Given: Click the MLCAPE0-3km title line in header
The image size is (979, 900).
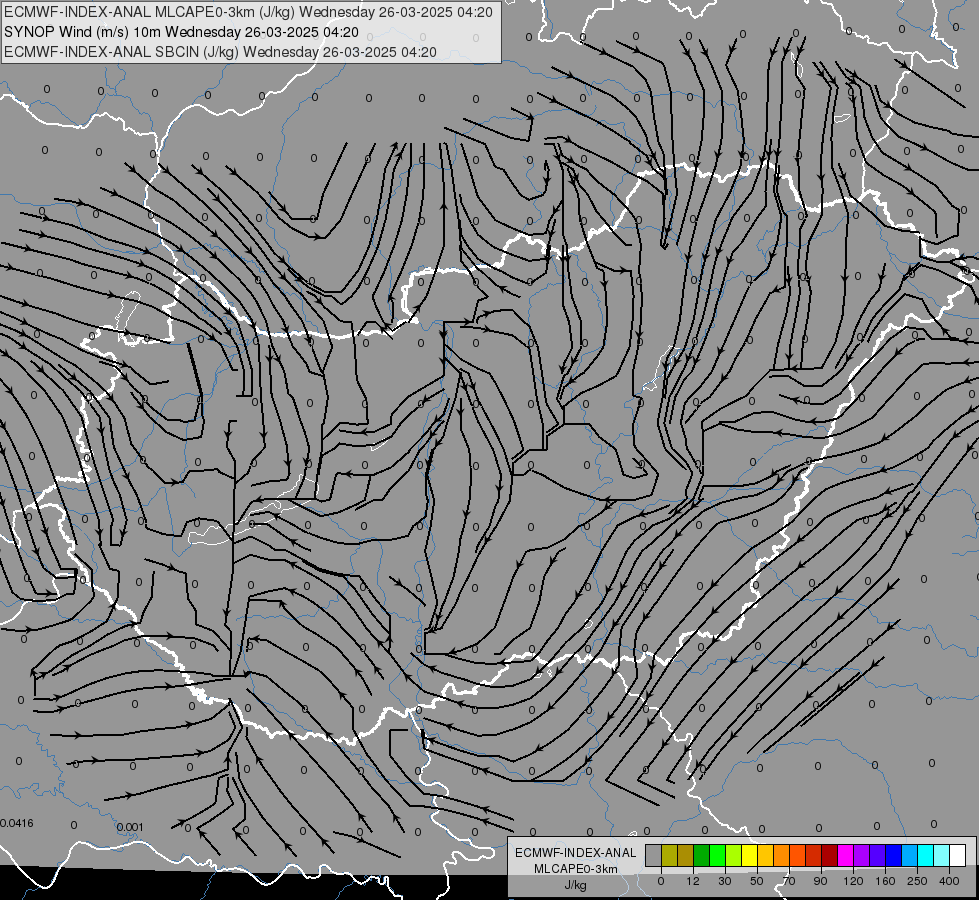Looking at the screenshot, I should [x=248, y=12].
